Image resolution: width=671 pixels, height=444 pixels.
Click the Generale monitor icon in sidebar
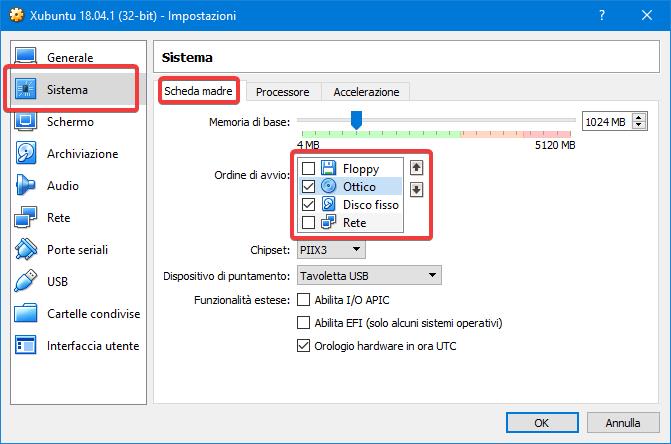tap(25, 56)
